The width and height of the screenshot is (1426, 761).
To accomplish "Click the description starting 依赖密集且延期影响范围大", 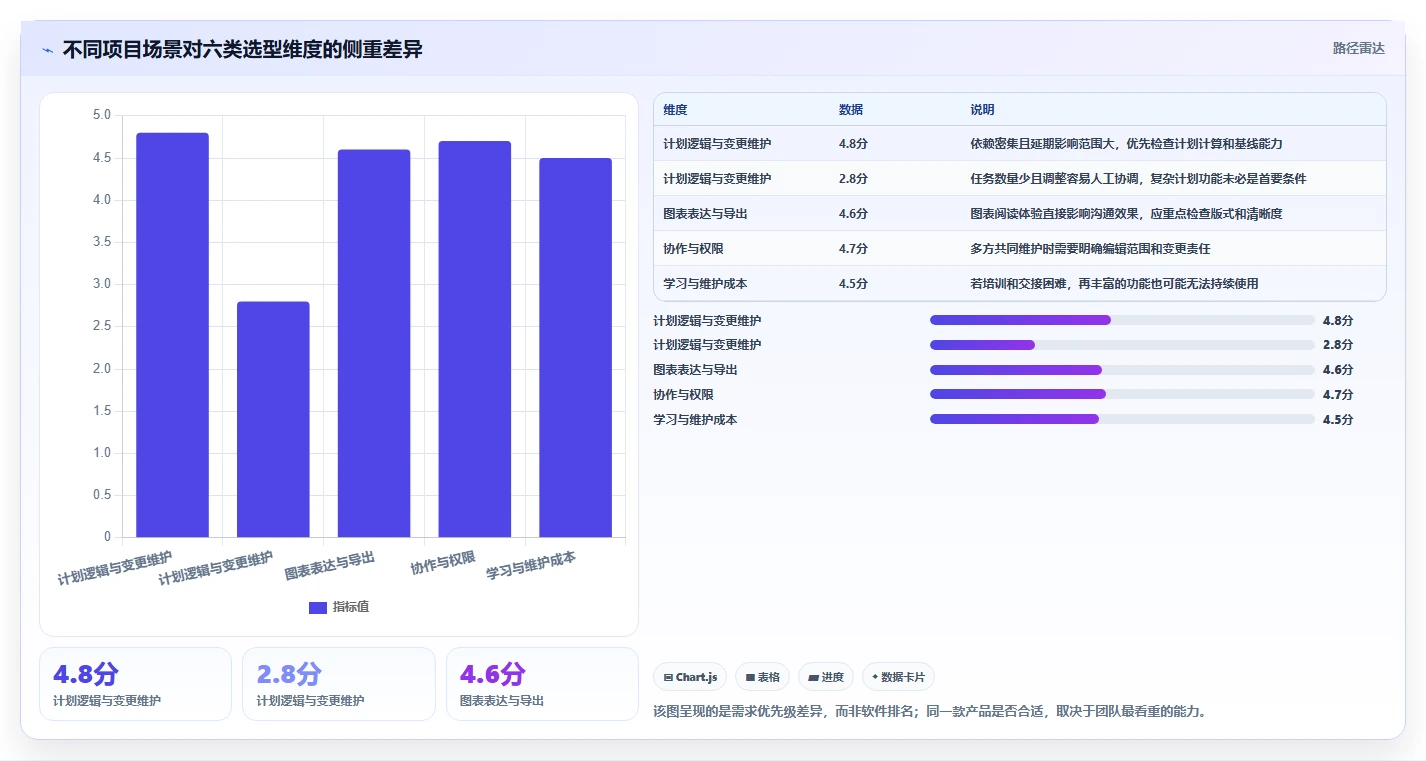I will tap(1126, 144).
